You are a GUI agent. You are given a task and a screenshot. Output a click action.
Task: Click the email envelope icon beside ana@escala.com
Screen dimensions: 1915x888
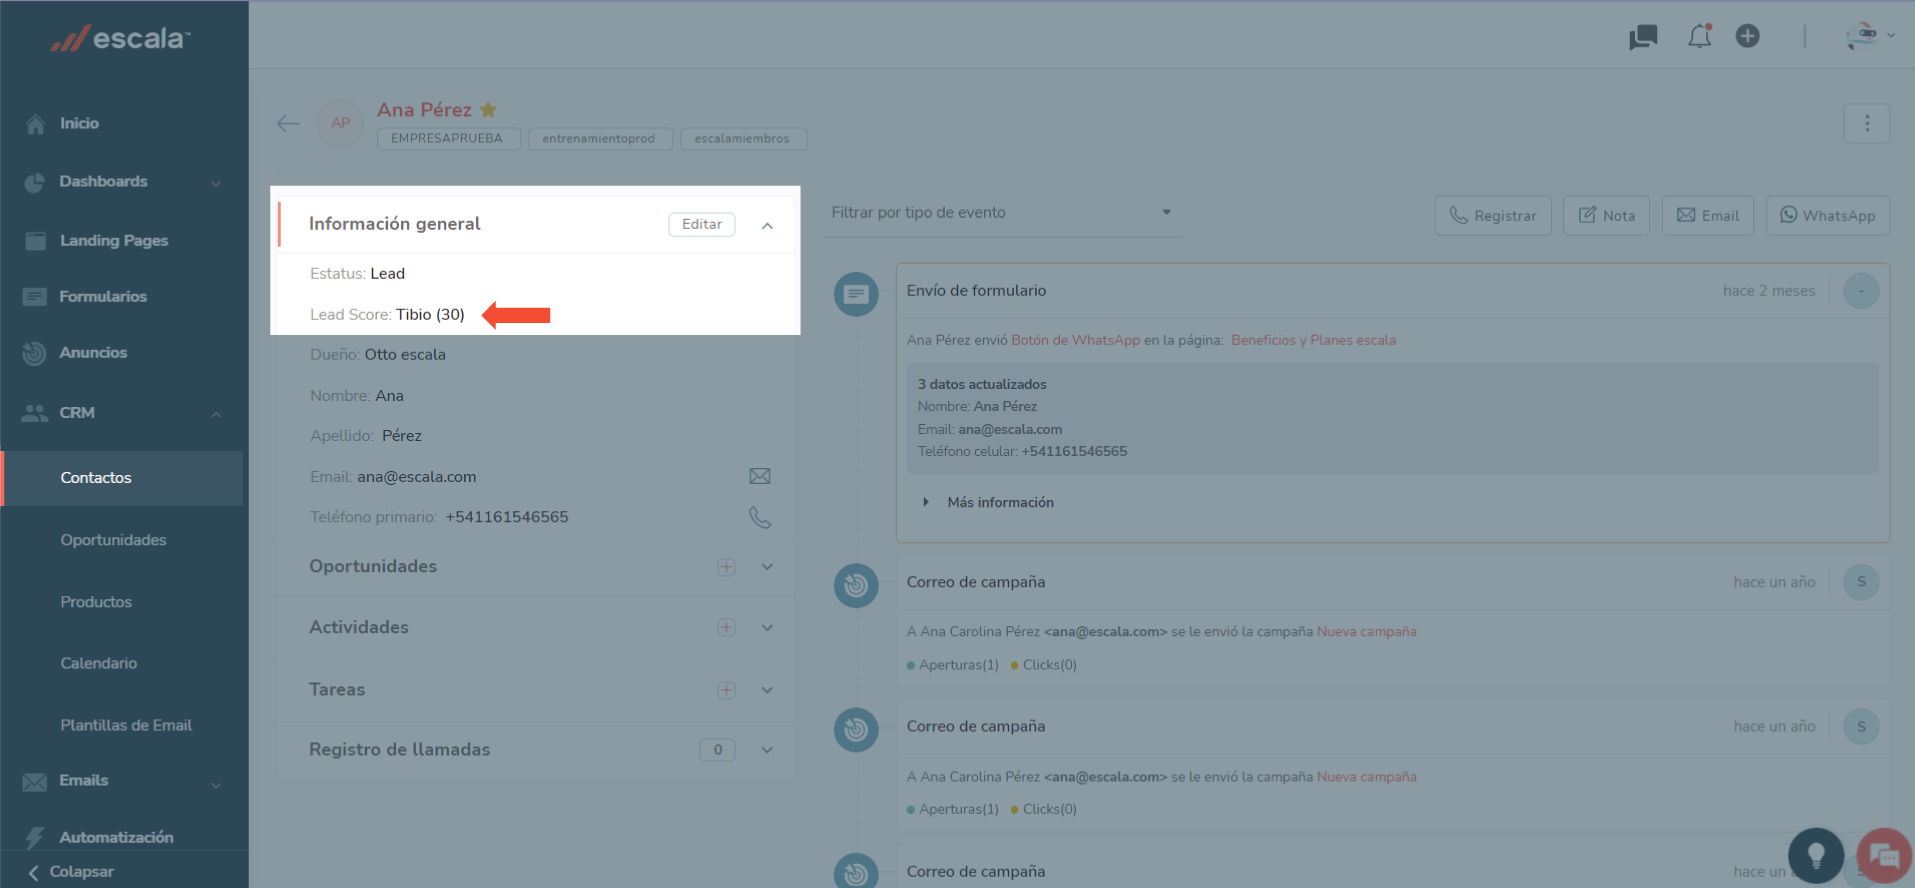coord(760,476)
